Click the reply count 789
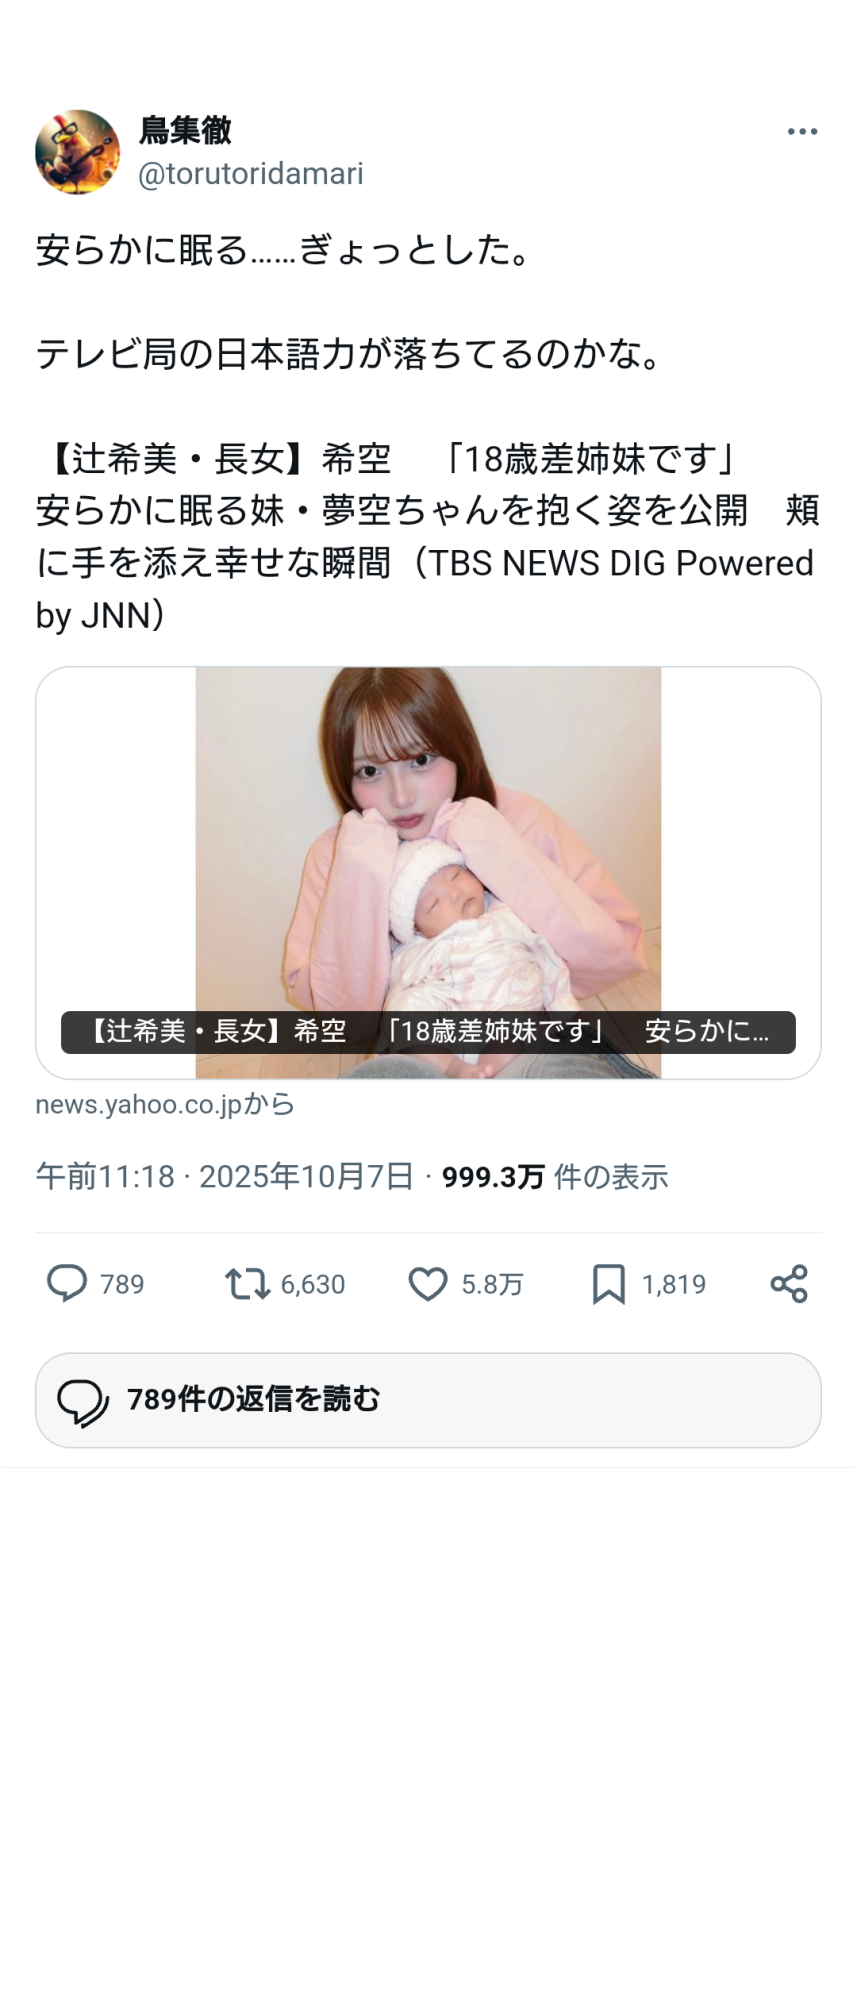The height and width of the screenshot is (2000, 857). point(122,1284)
